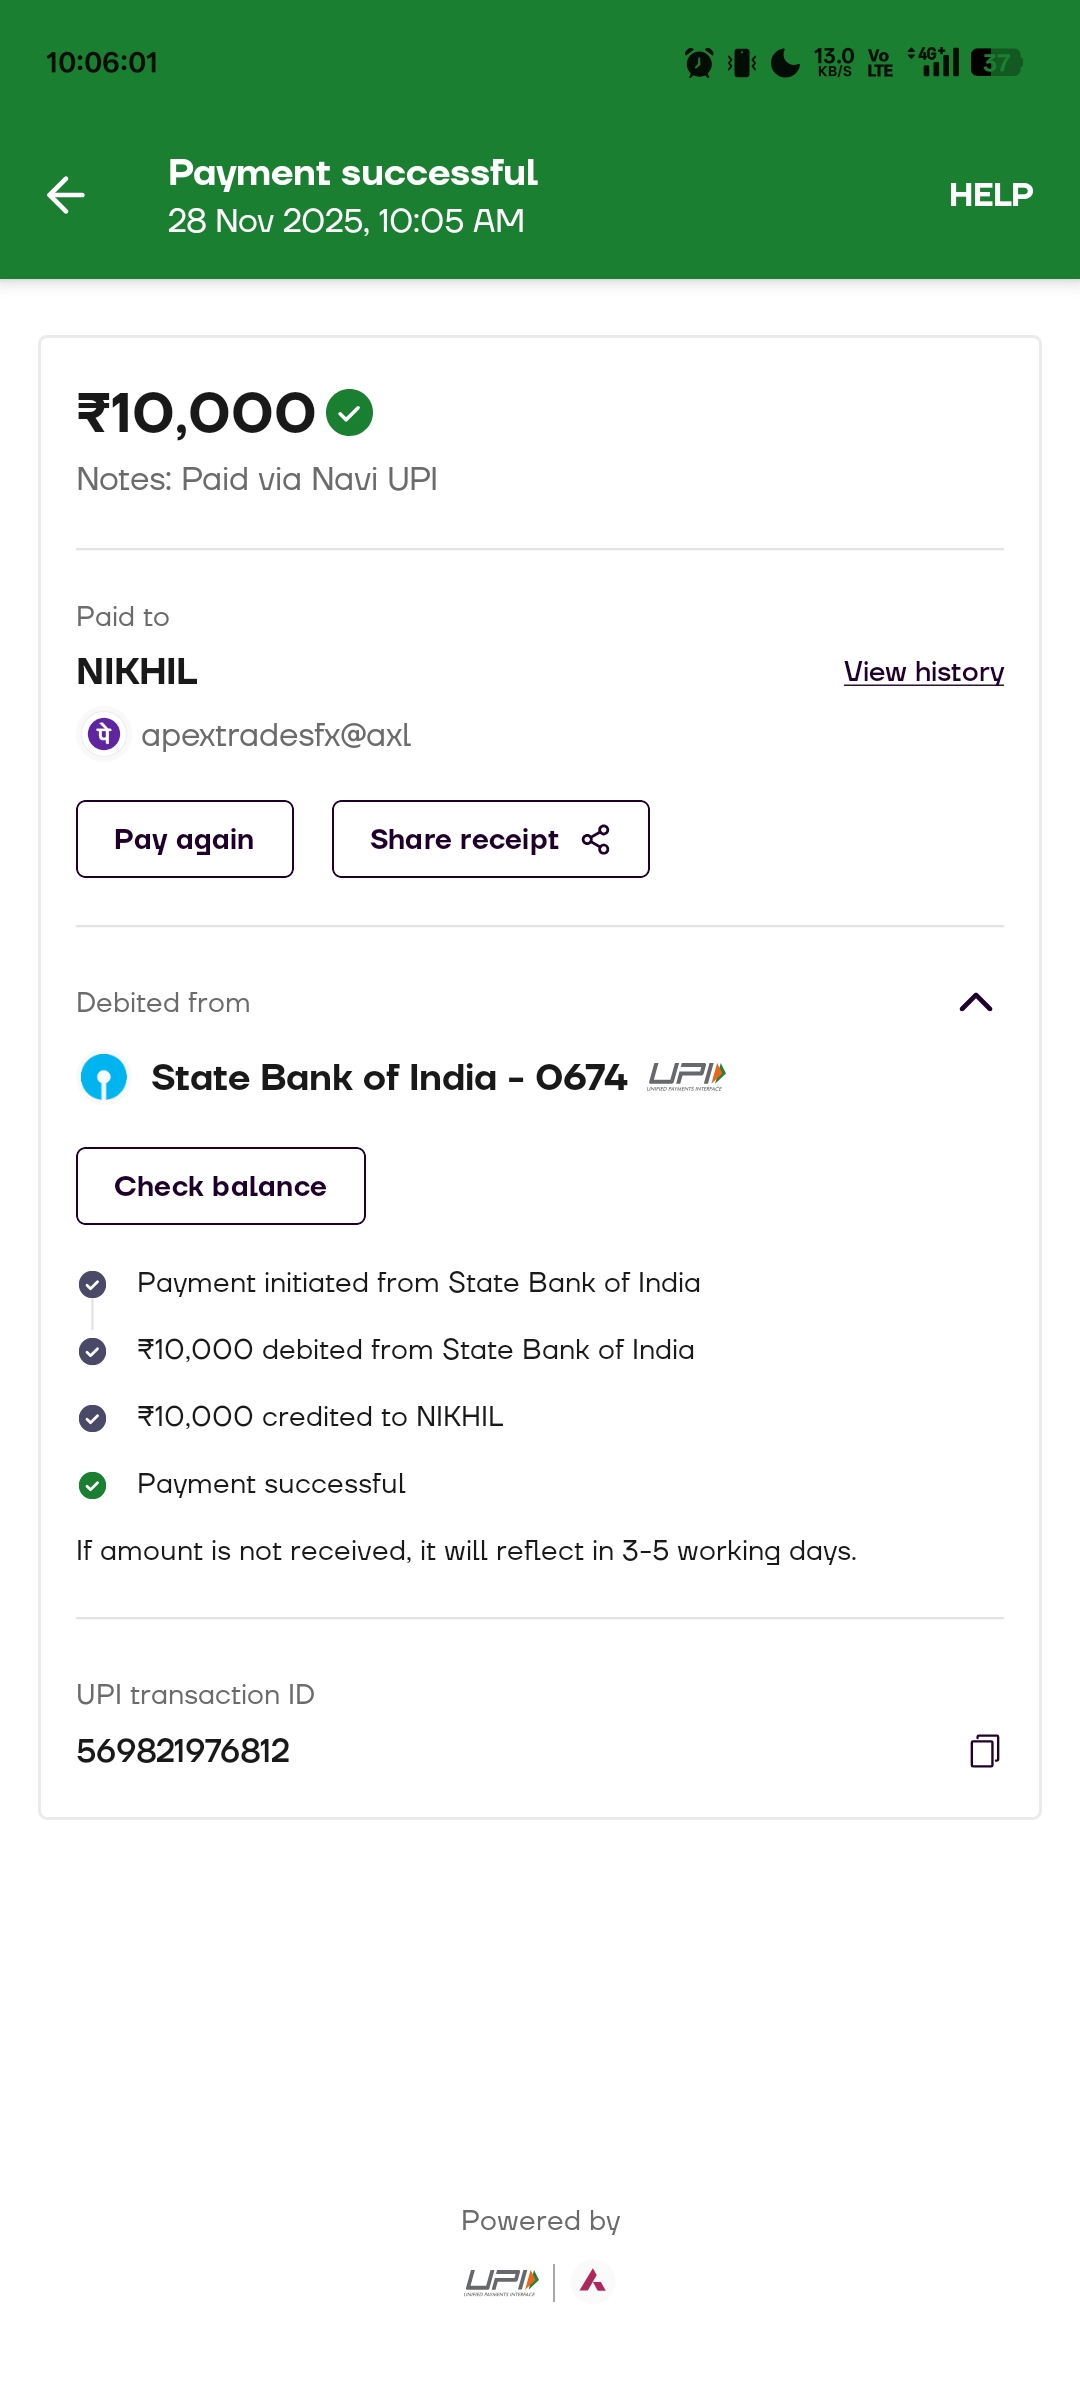Tap the PhonePe icon beside apextradesfx@axl
This screenshot has height=2400, width=1080.
click(104, 735)
